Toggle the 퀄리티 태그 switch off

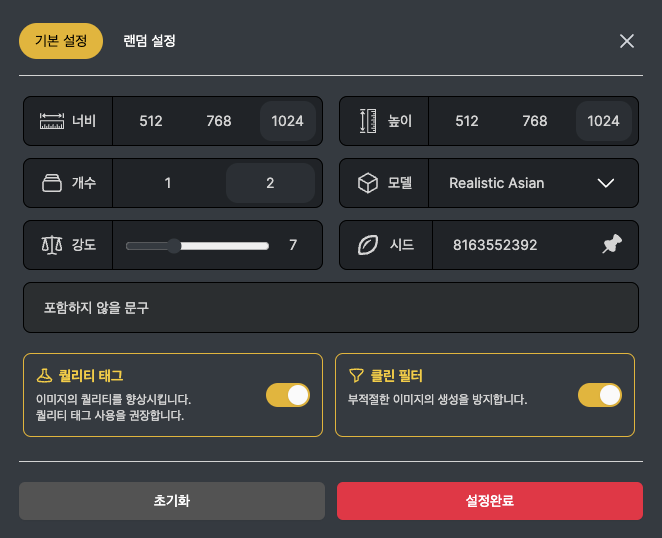pos(288,395)
